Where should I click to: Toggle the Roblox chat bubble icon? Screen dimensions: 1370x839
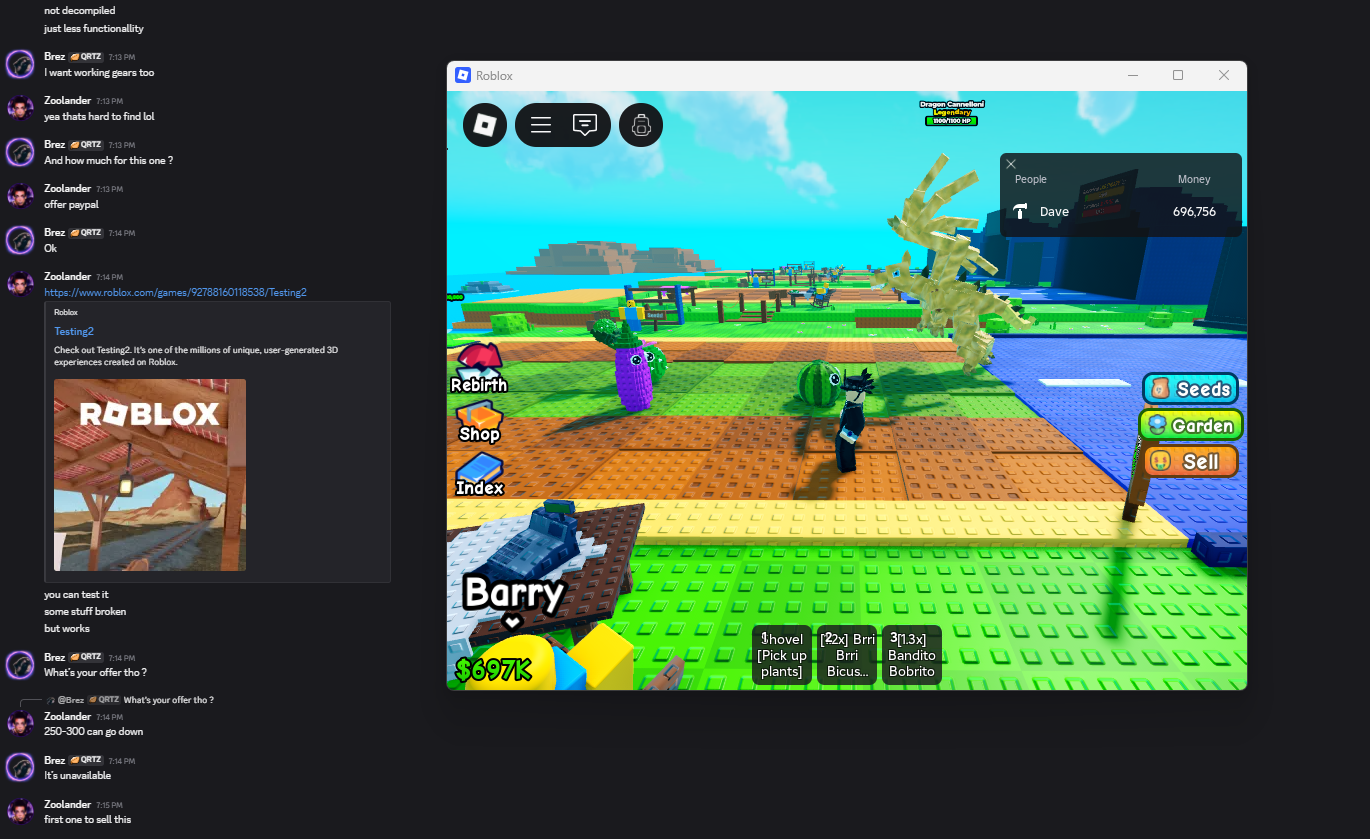[585, 125]
